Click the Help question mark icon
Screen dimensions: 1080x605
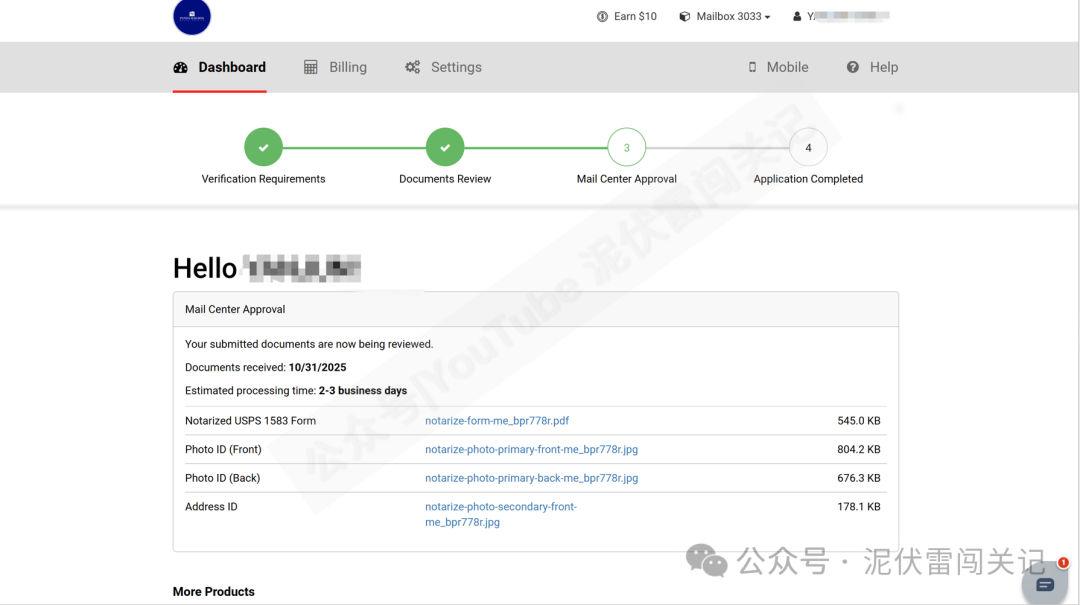pos(853,68)
